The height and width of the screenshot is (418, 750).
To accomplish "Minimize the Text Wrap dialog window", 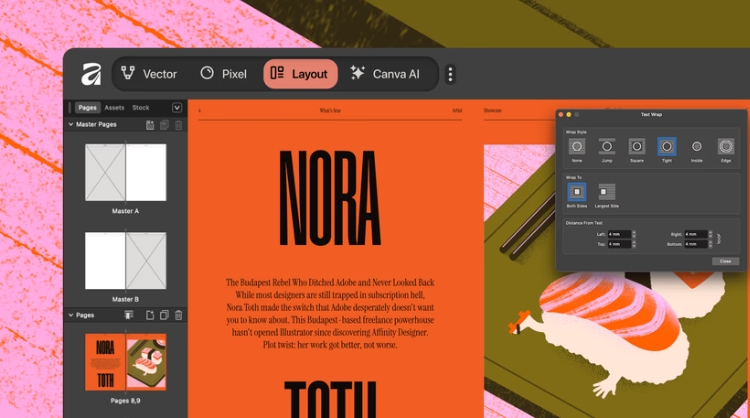I will click(569, 115).
